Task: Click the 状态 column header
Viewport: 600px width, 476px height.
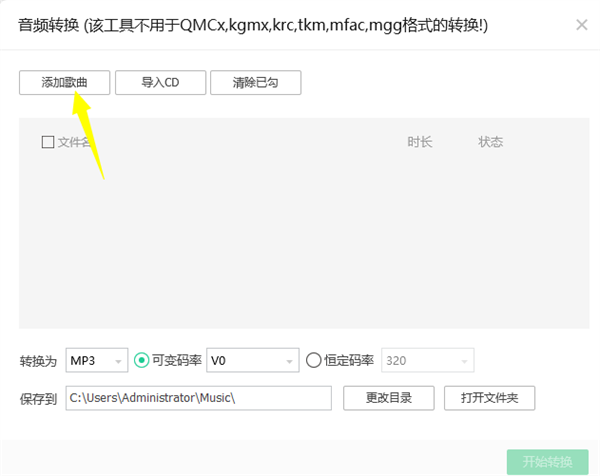Action: (x=490, y=142)
